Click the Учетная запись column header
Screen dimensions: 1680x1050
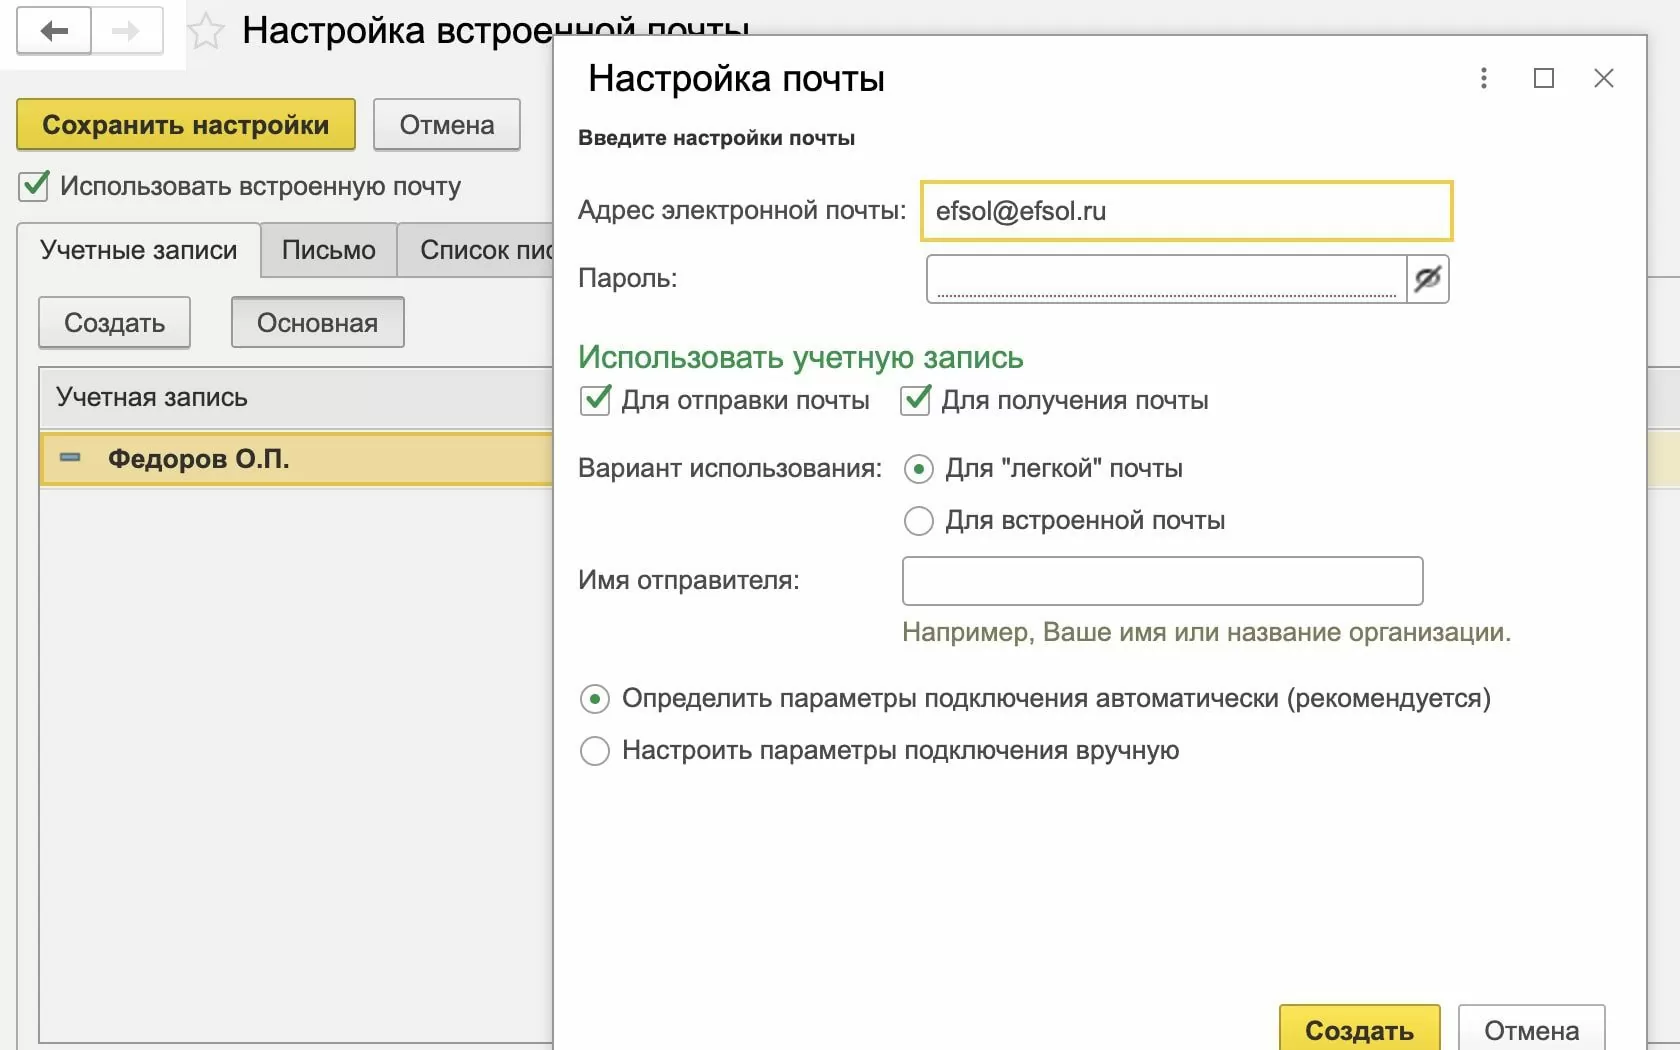click(x=296, y=398)
